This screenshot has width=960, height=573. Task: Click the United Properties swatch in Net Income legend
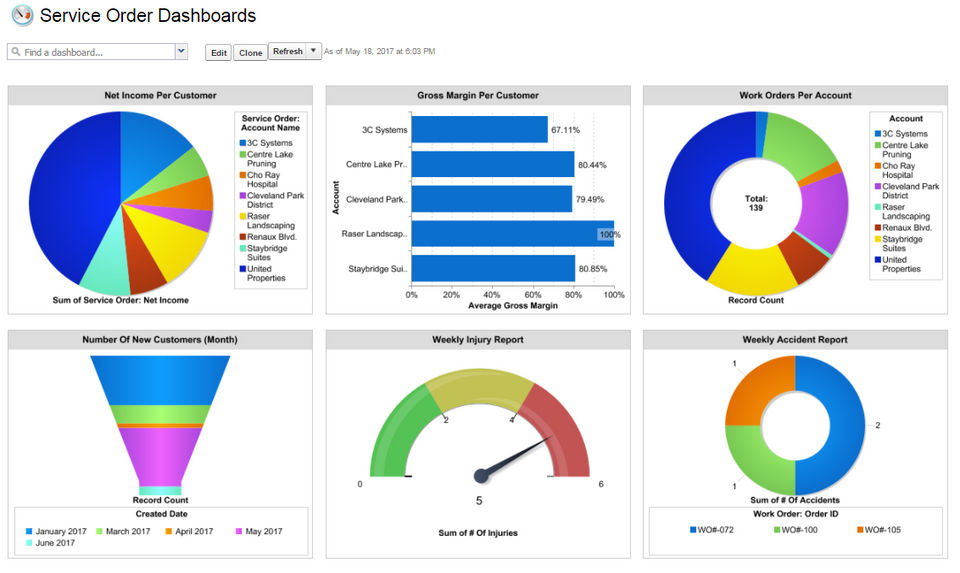242,269
